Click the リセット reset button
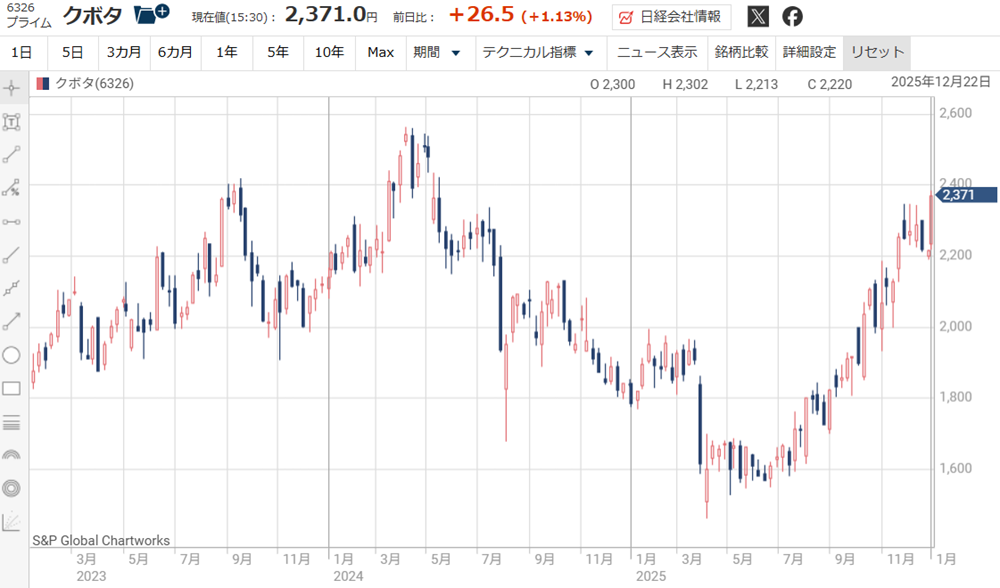 [877, 52]
